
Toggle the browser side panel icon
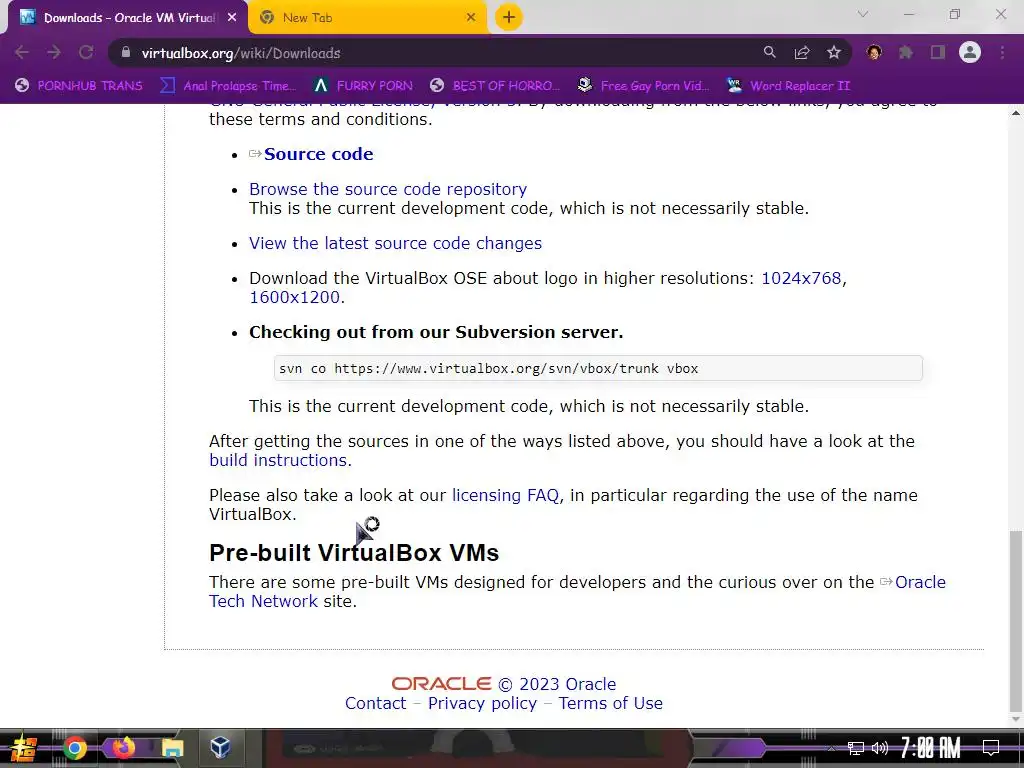coord(937,52)
